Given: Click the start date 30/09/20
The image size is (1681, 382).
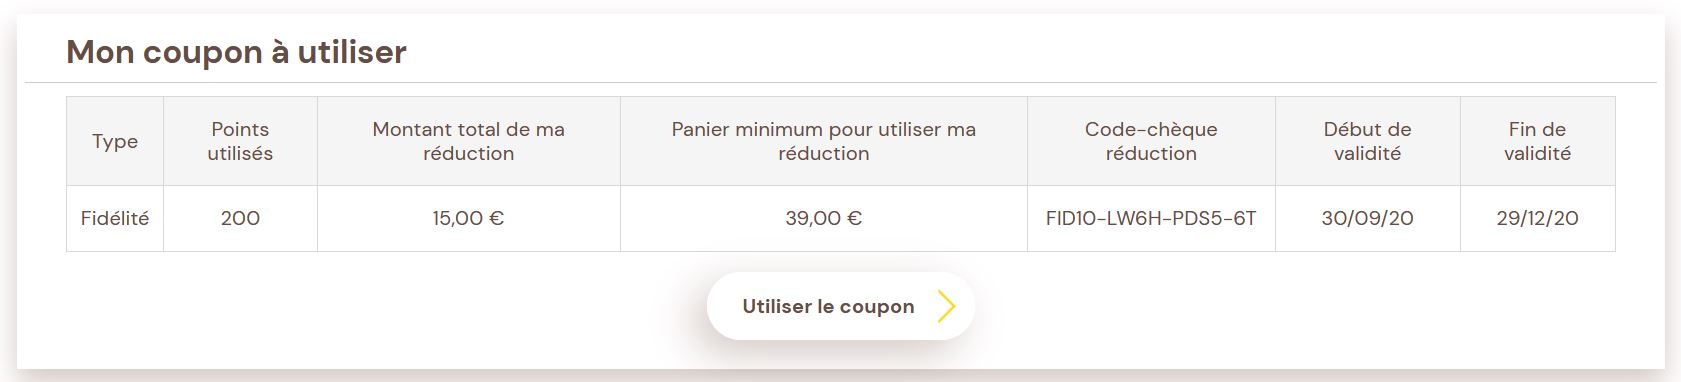Looking at the screenshot, I should [1368, 218].
